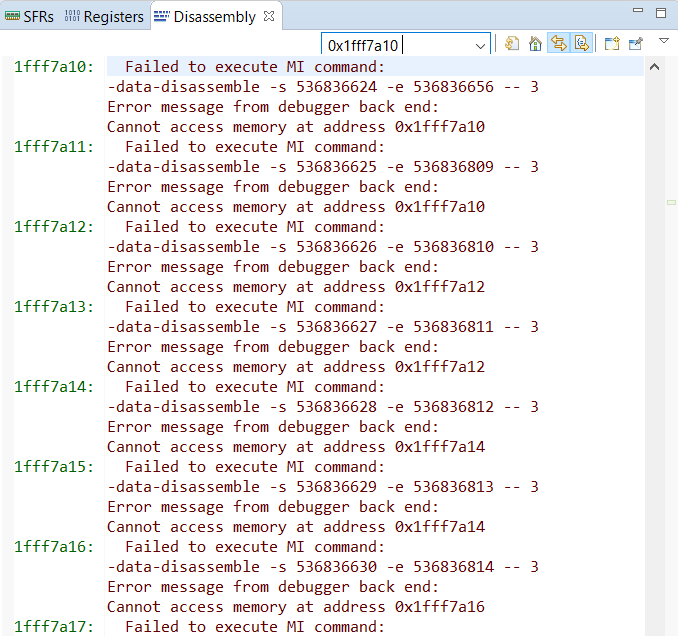Screen dimensions: 678x636
Task: Click line '-data-disassemble -s 536836626 -e 536836810'
Action: click(x=323, y=246)
